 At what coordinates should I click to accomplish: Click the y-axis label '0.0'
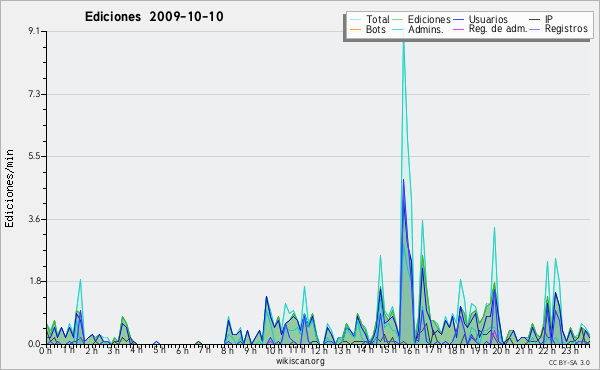click(34, 344)
